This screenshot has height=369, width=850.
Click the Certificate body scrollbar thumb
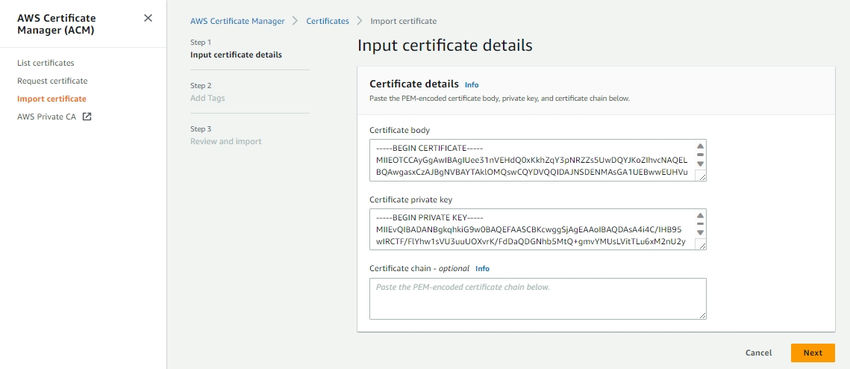(700, 154)
